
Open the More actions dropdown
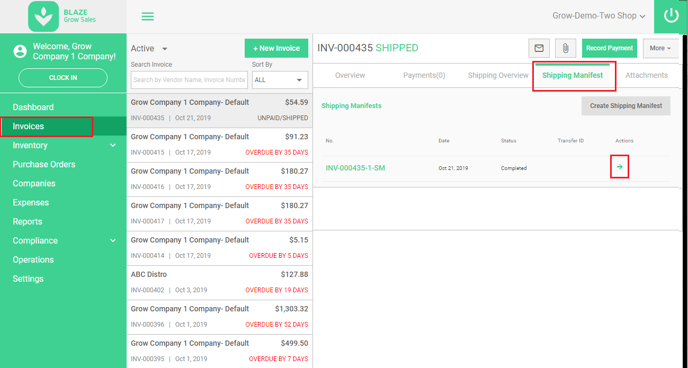pyautogui.click(x=660, y=48)
